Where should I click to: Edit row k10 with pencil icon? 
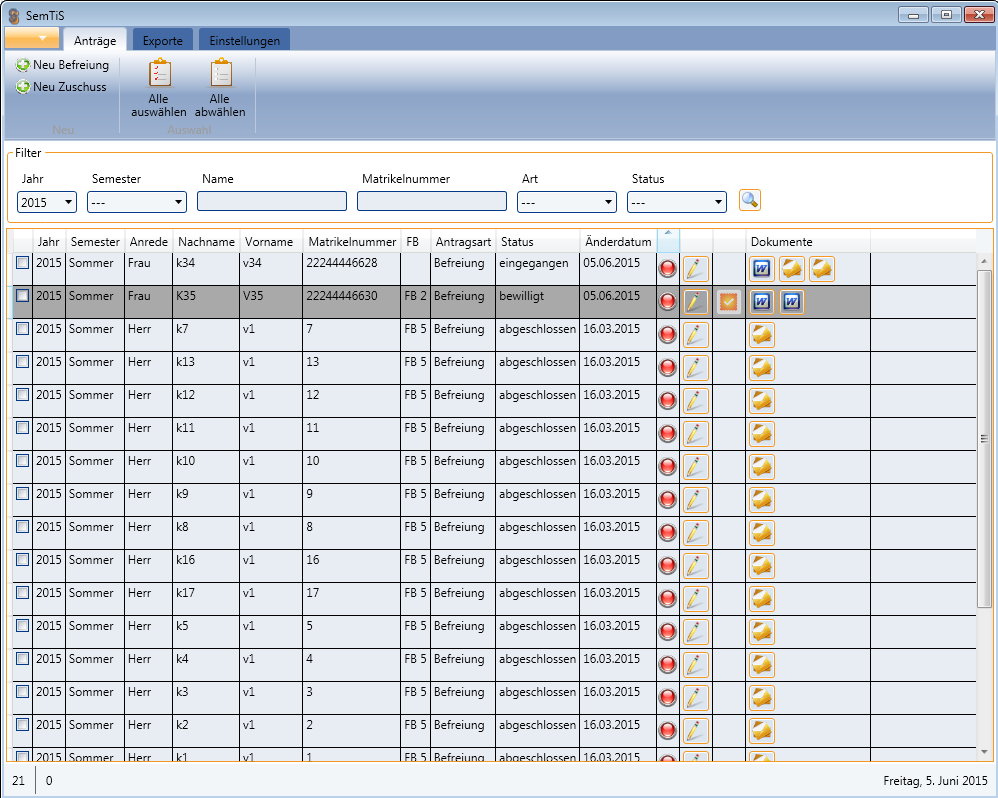[x=696, y=467]
